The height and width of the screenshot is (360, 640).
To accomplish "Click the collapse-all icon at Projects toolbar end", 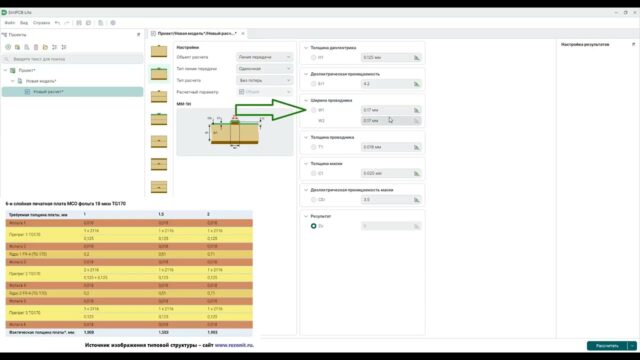I will point(64,47).
